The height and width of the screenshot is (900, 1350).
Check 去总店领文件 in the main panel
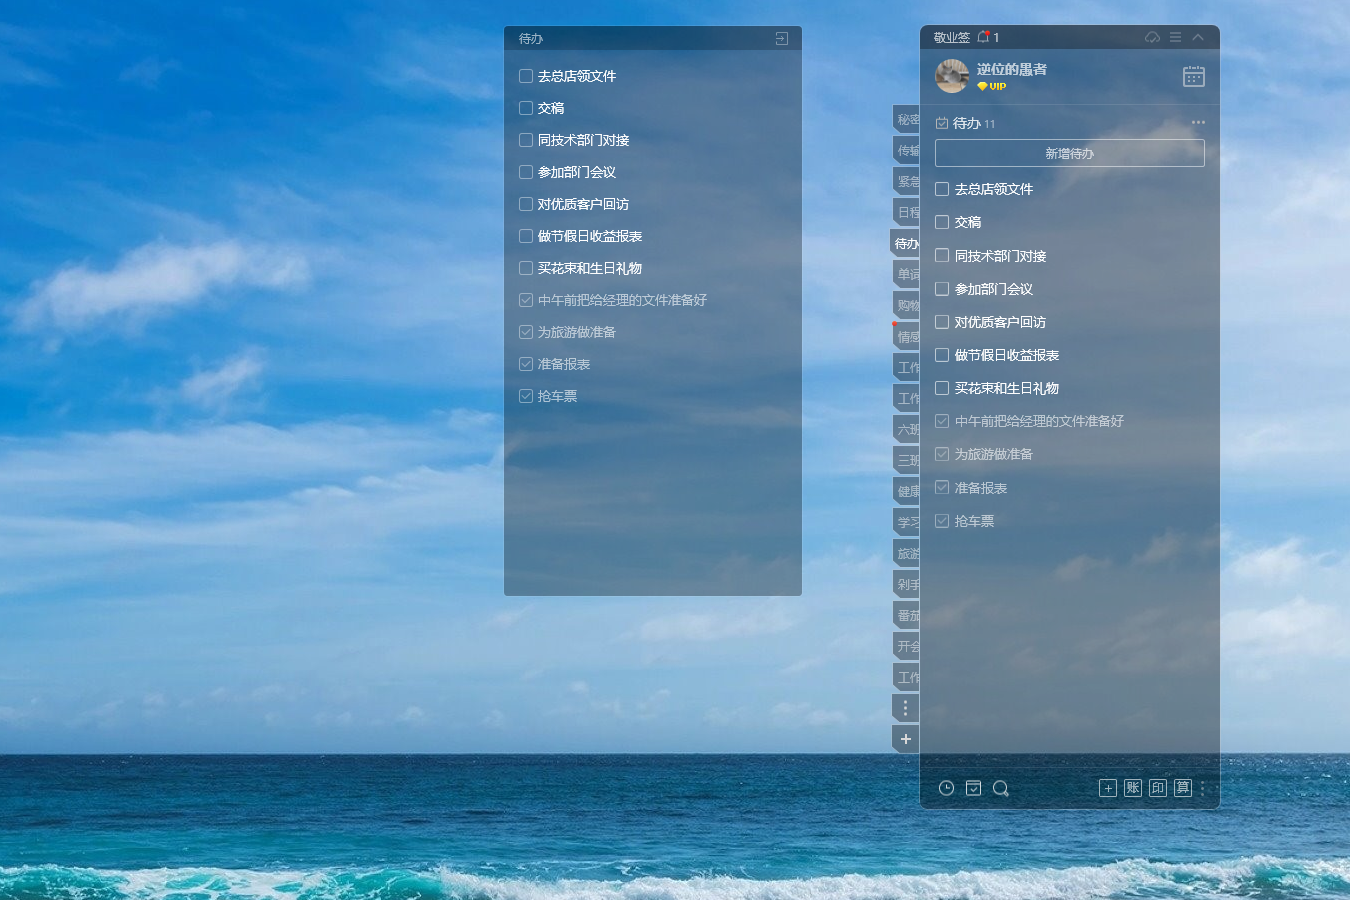(x=942, y=189)
